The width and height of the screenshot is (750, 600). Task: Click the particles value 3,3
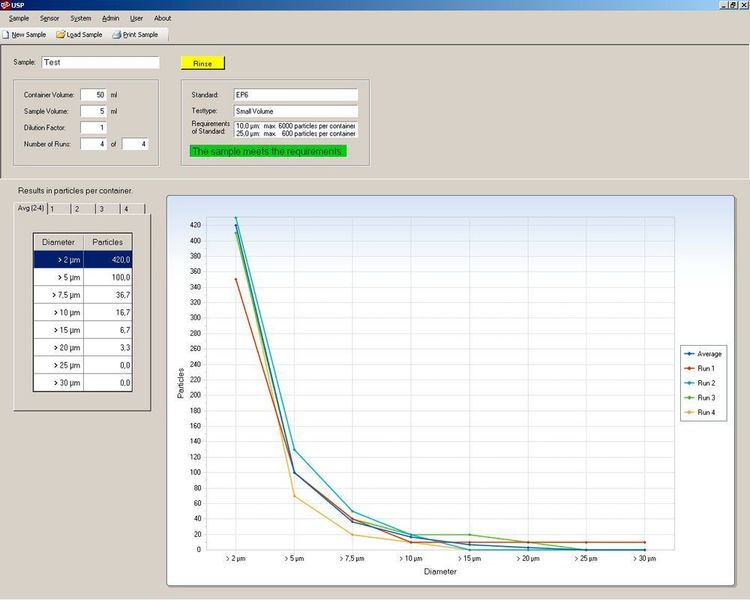(x=108, y=348)
